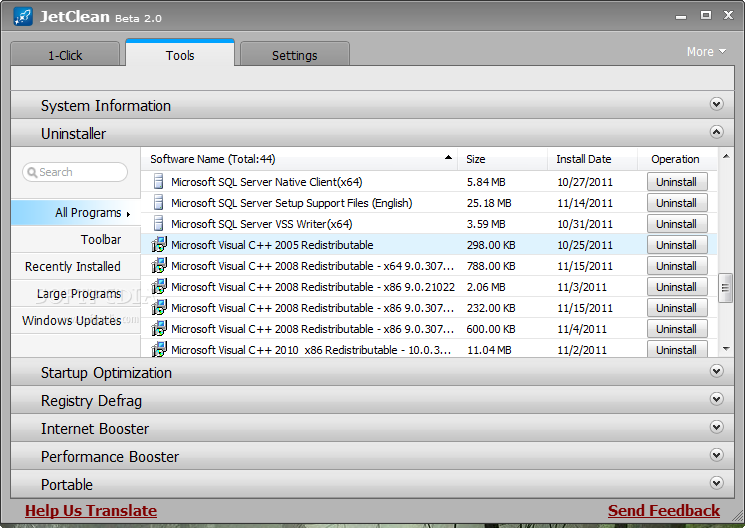The image size is (745, 528).
Task: Show Large Programs list
Action: 76,294
